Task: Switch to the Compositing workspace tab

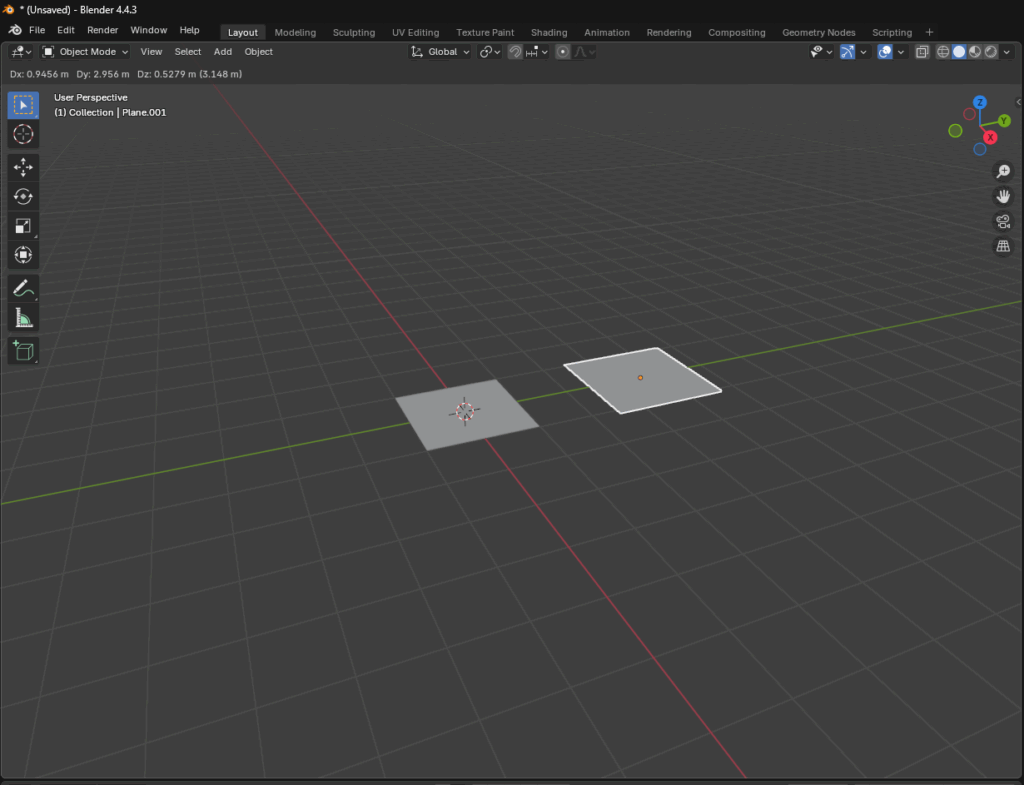Action: point(737,32)
